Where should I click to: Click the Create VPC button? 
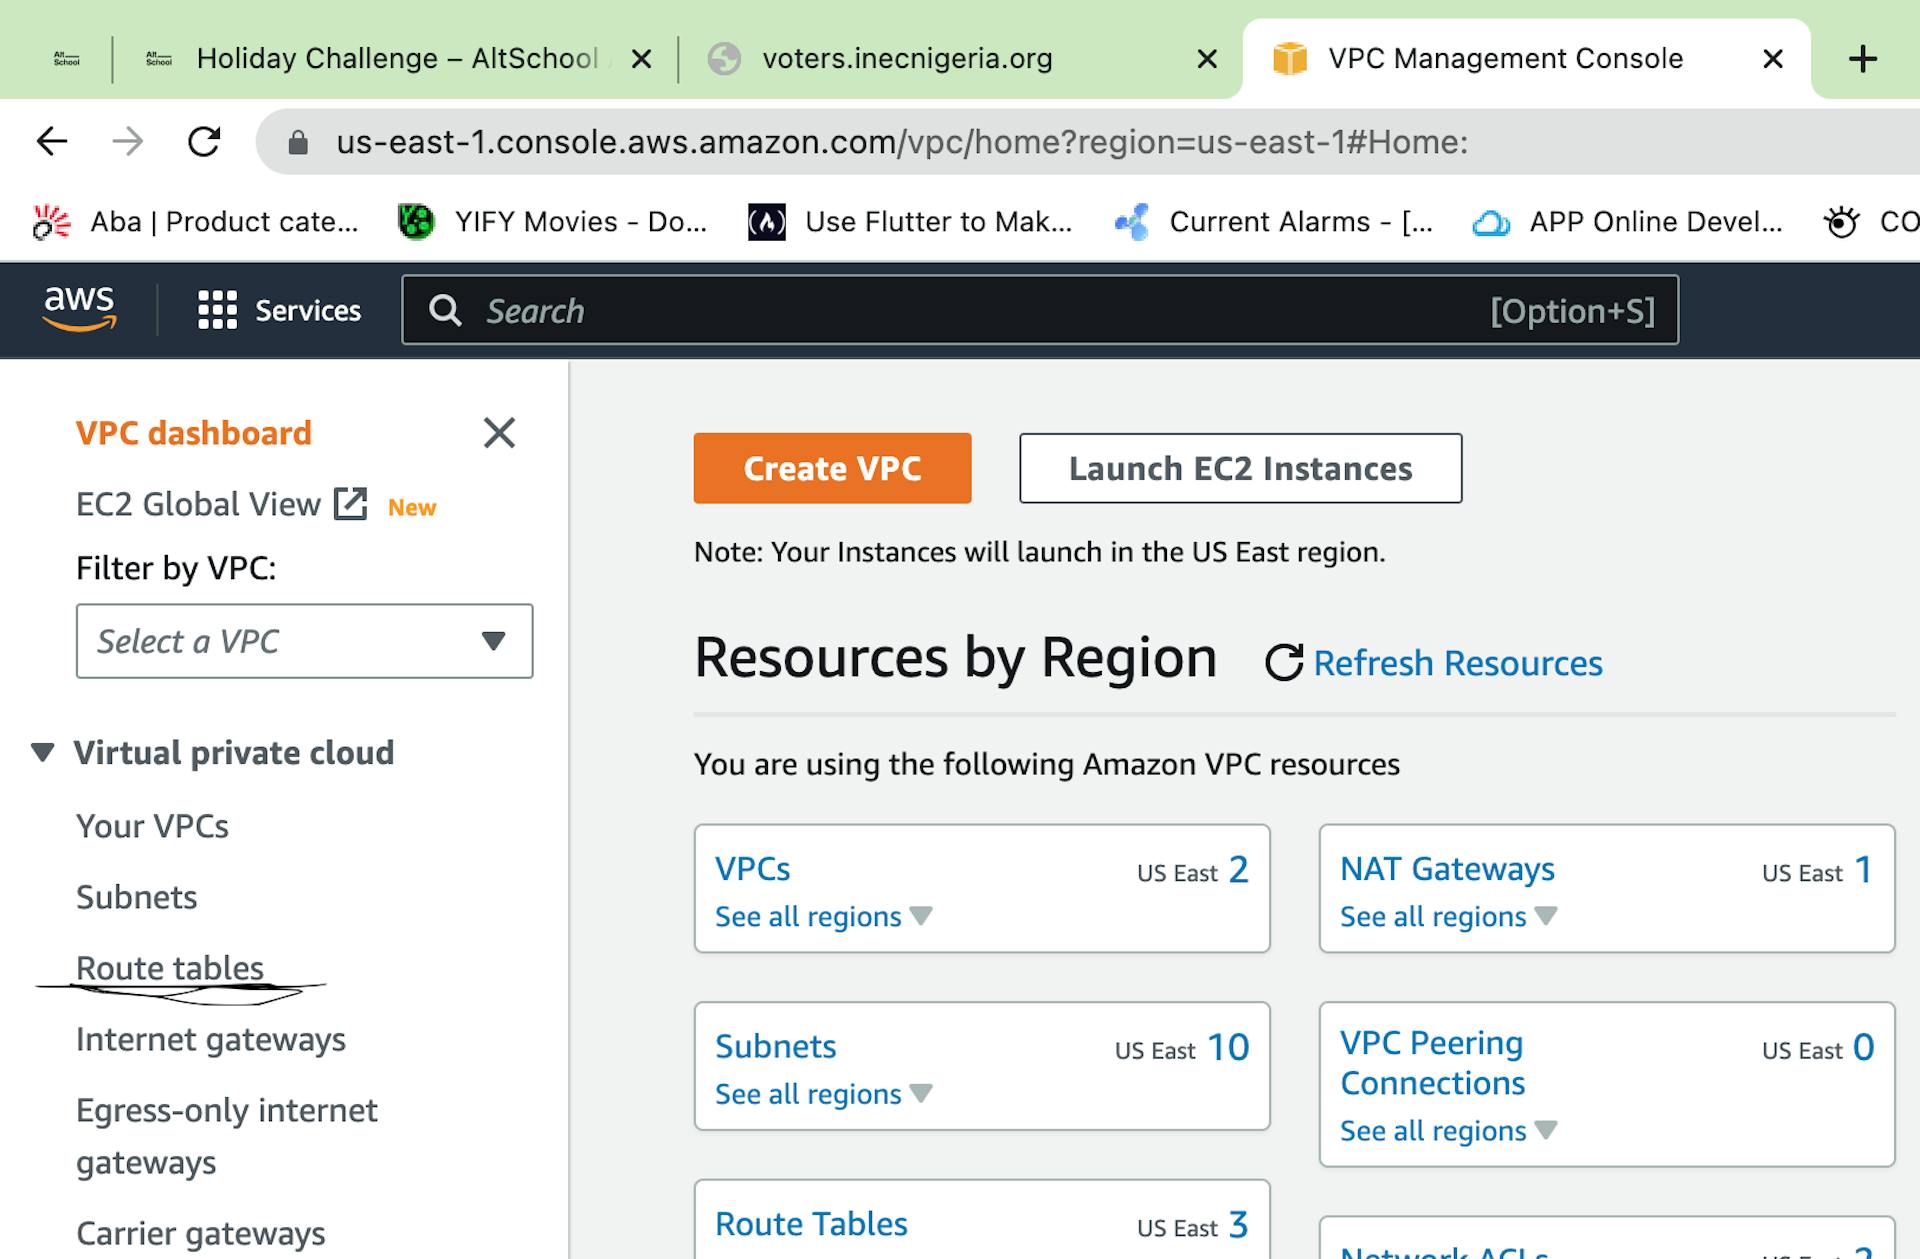[831, 467]
